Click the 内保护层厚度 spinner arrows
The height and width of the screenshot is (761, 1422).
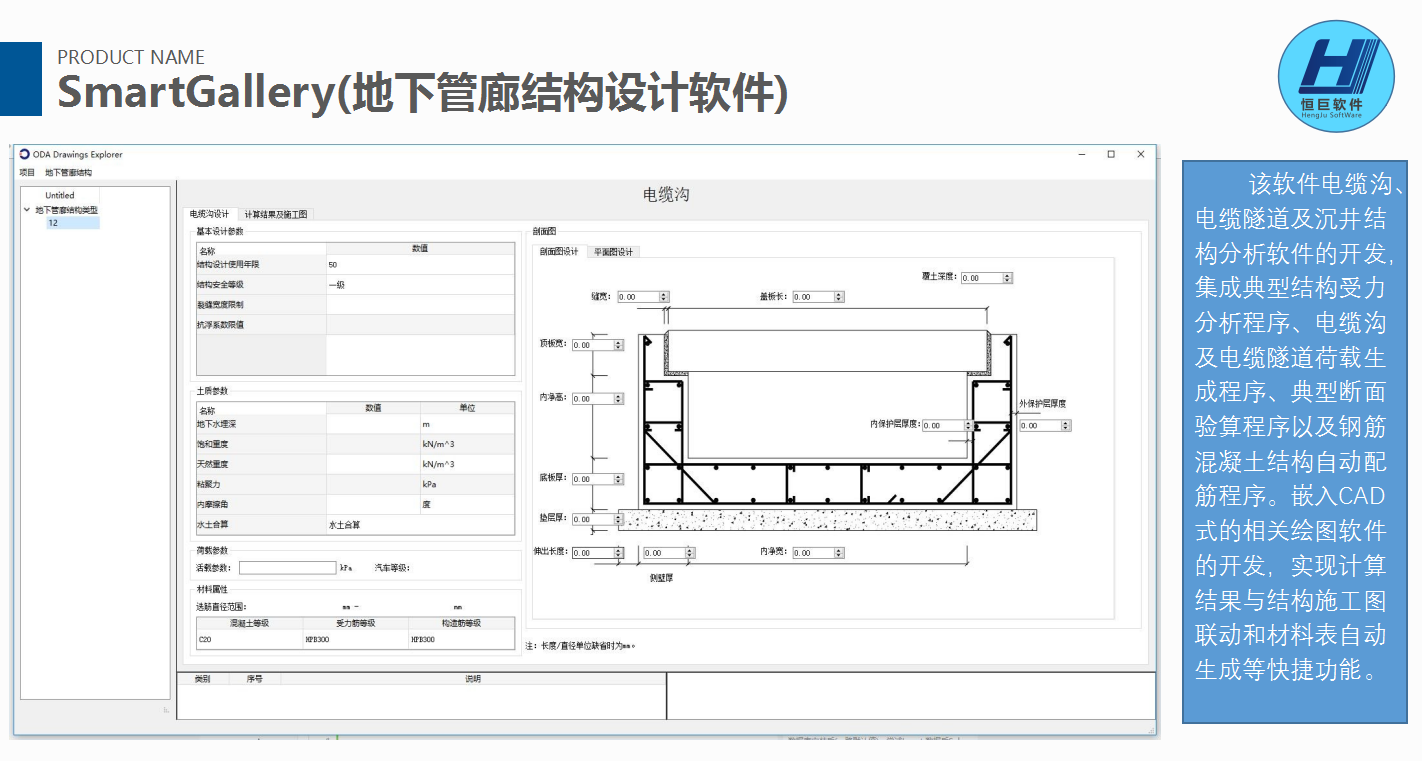968,425
